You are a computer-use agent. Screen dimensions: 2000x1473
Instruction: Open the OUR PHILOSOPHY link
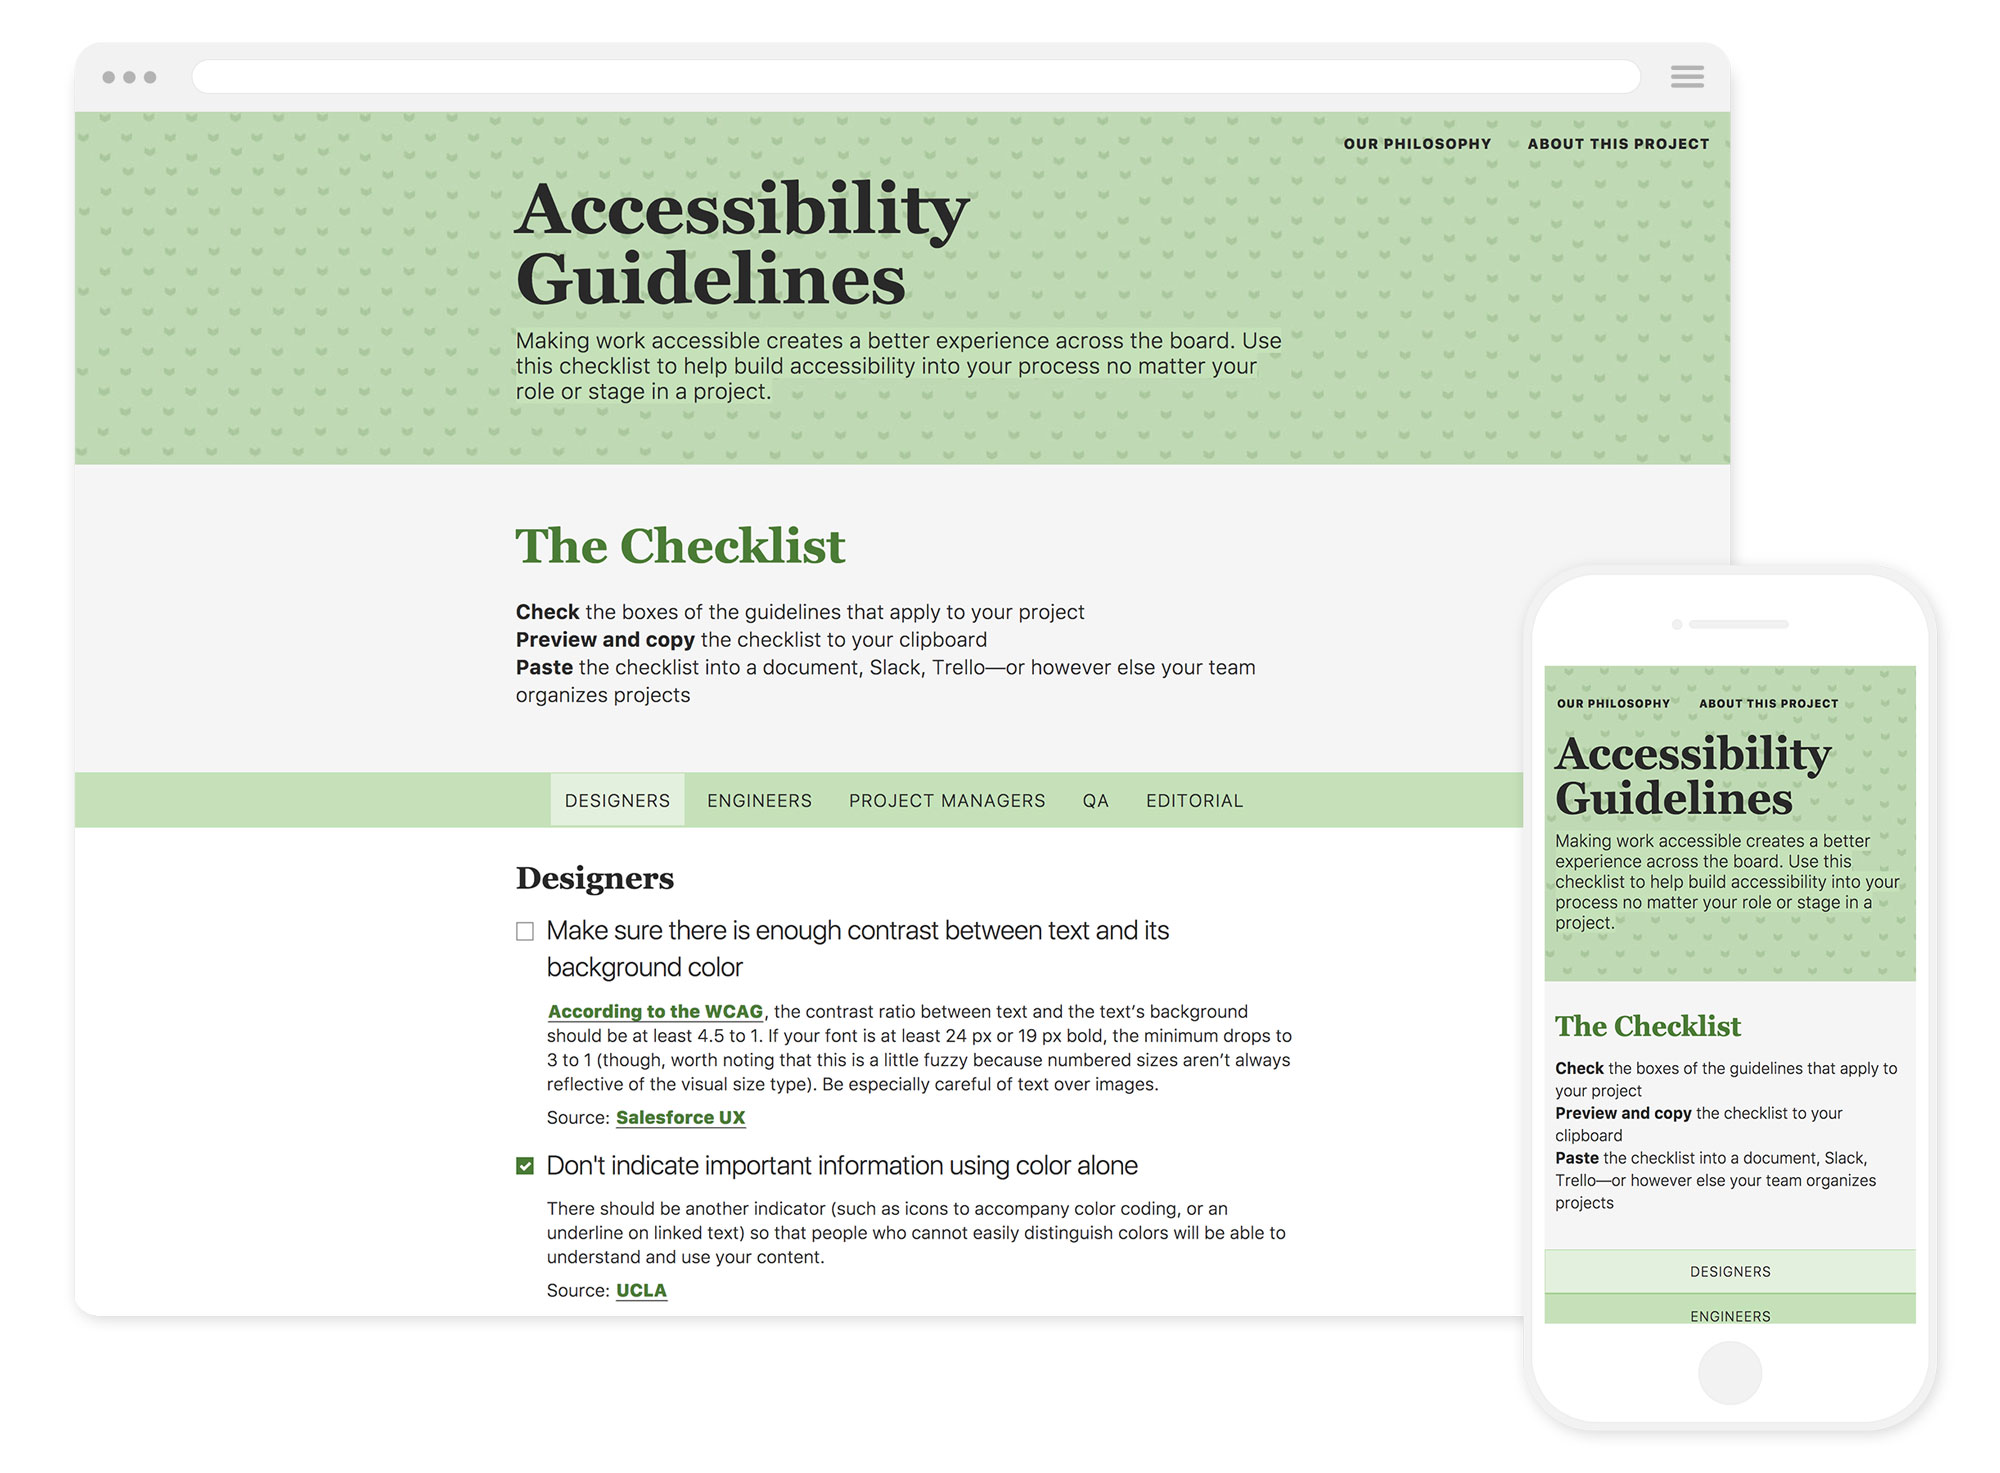[1413, 143]
